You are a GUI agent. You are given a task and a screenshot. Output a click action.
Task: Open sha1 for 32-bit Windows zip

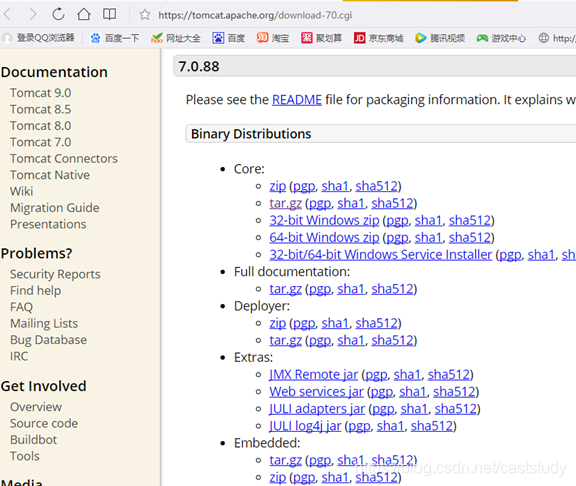point(428,220)
